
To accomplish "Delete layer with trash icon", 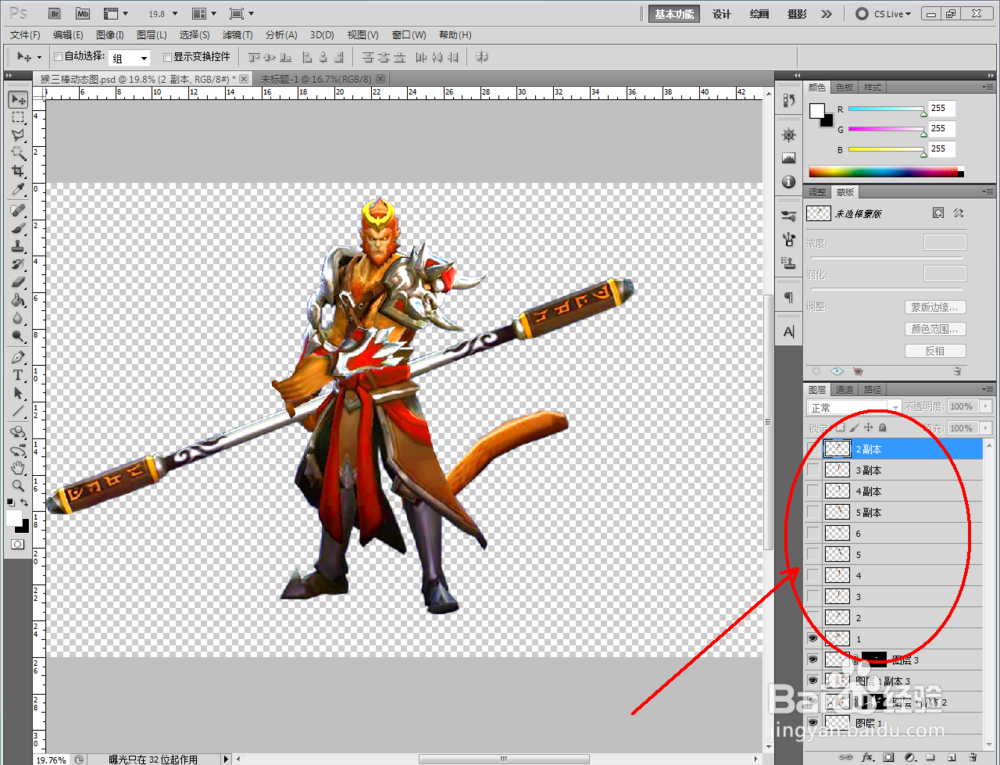I will [x=972, y=757].
